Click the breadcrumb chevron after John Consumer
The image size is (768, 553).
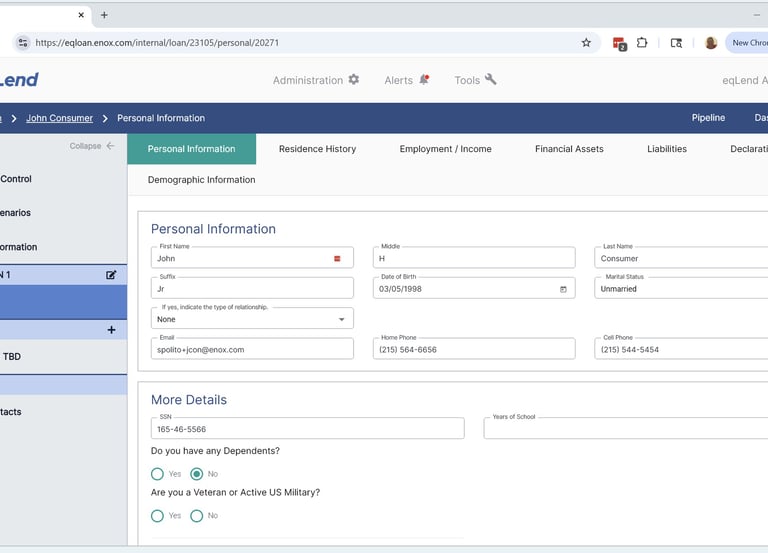coord(105,119)
